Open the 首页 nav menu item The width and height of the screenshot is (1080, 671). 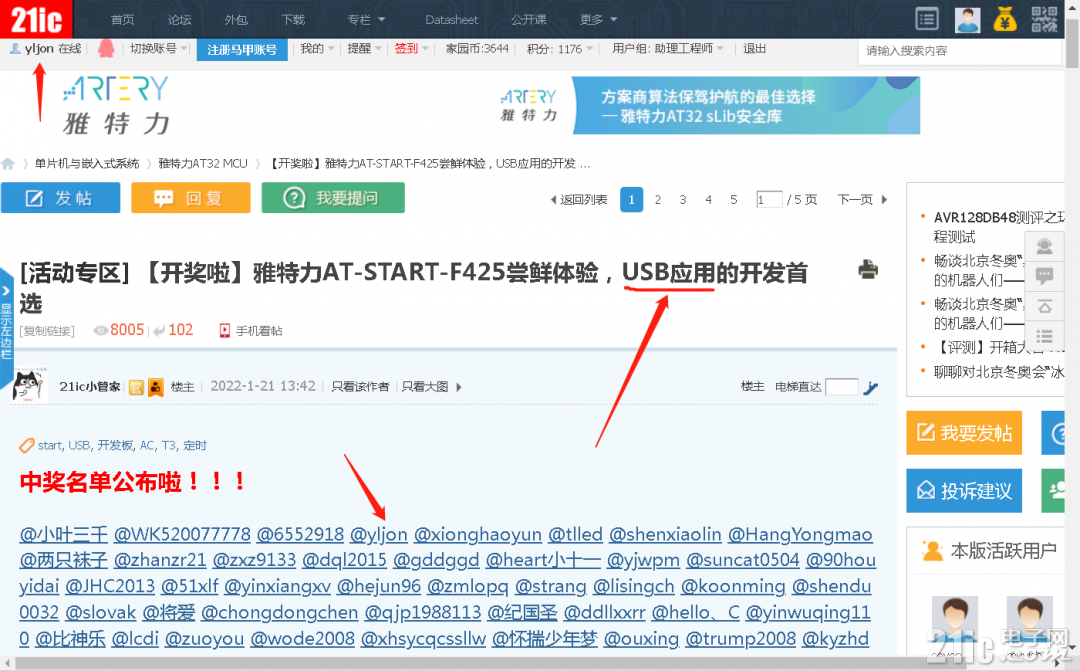point(123,19)
